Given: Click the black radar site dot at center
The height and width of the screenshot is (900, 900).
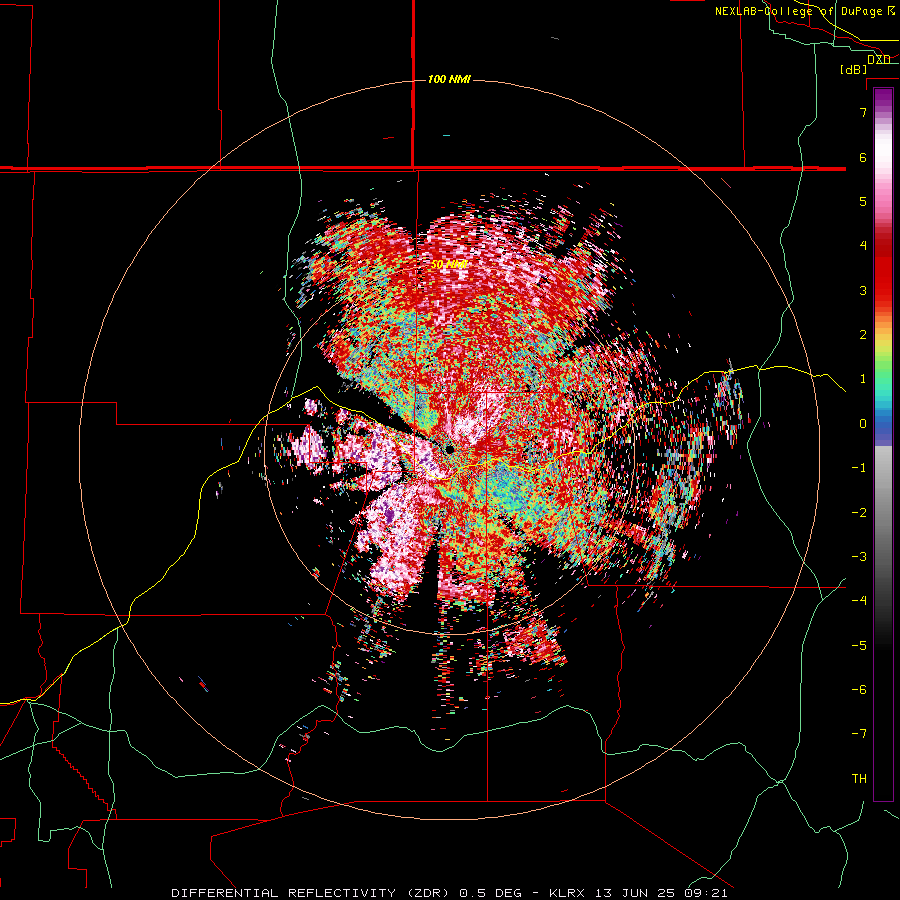Looking at the screenshot, I should click(x=449, y=448).
